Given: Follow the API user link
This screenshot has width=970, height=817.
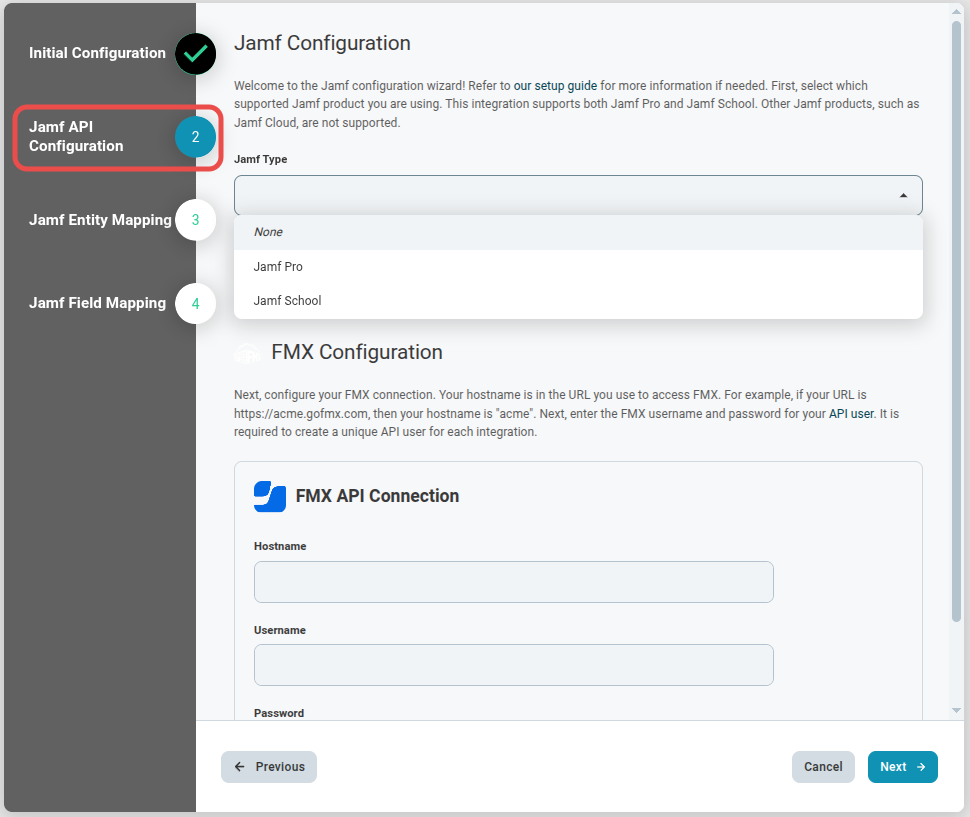Looking at the screenshot, I should (x=851, y=413).
